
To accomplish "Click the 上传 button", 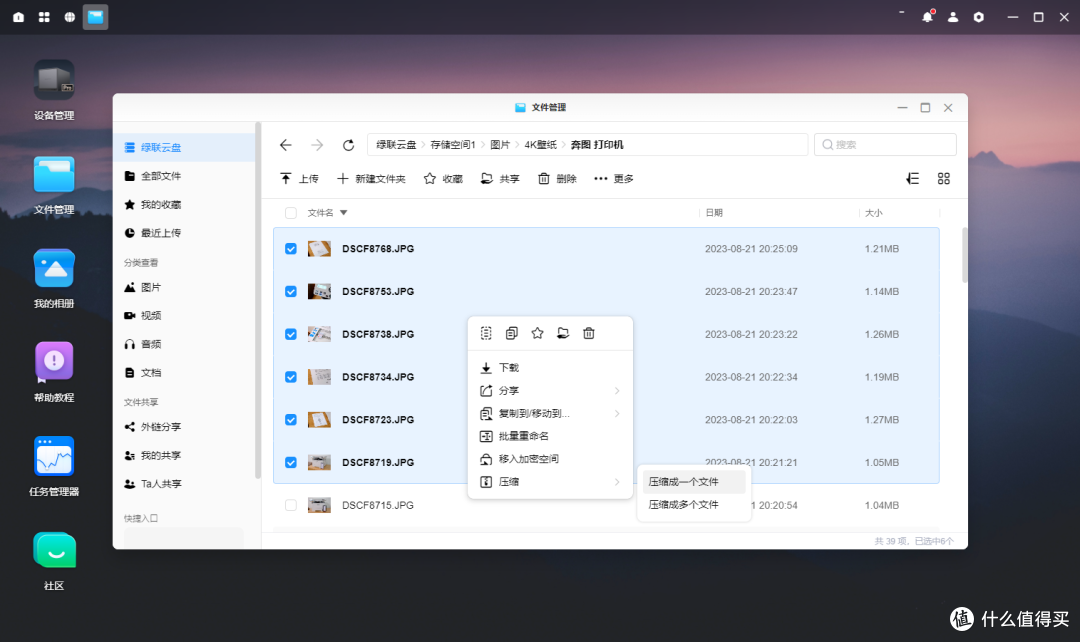I will [x=300, y=178].
